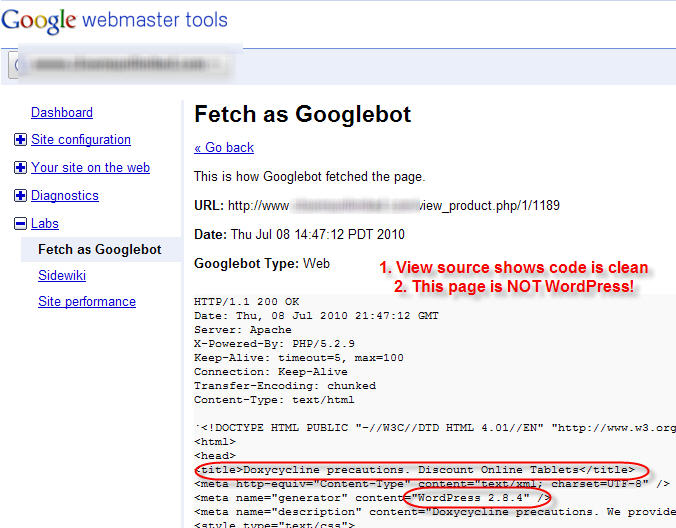Image resolution: width=676 pixels, height=528 pixels.
Task: Expand the Diagnostics section
Action: point(20,196)
